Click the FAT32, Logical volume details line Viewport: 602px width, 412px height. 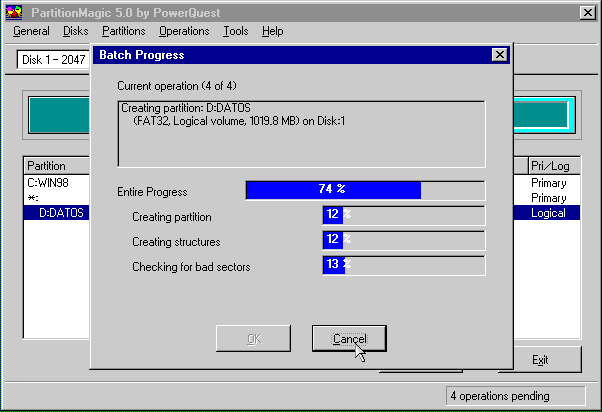239,121
